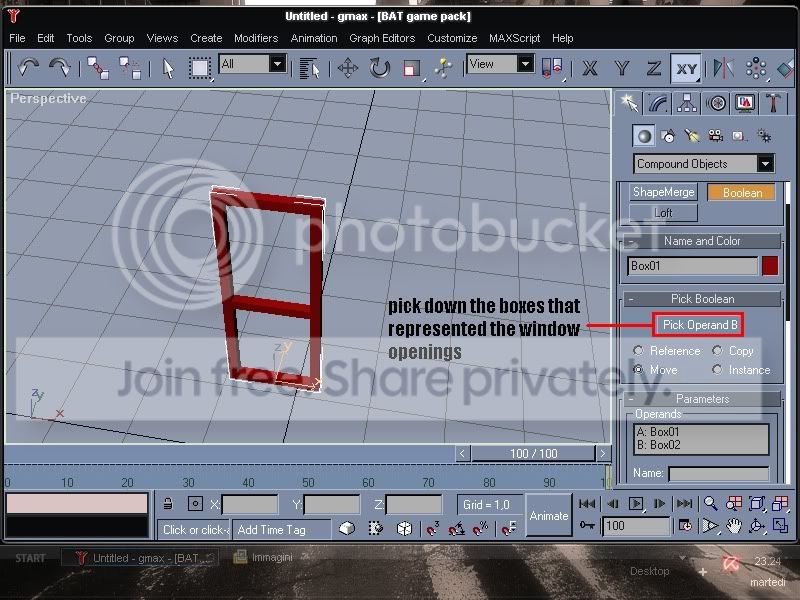Click the Zoom Extents viewport icon
Screen dimensions: 800x600
(757, 504)
